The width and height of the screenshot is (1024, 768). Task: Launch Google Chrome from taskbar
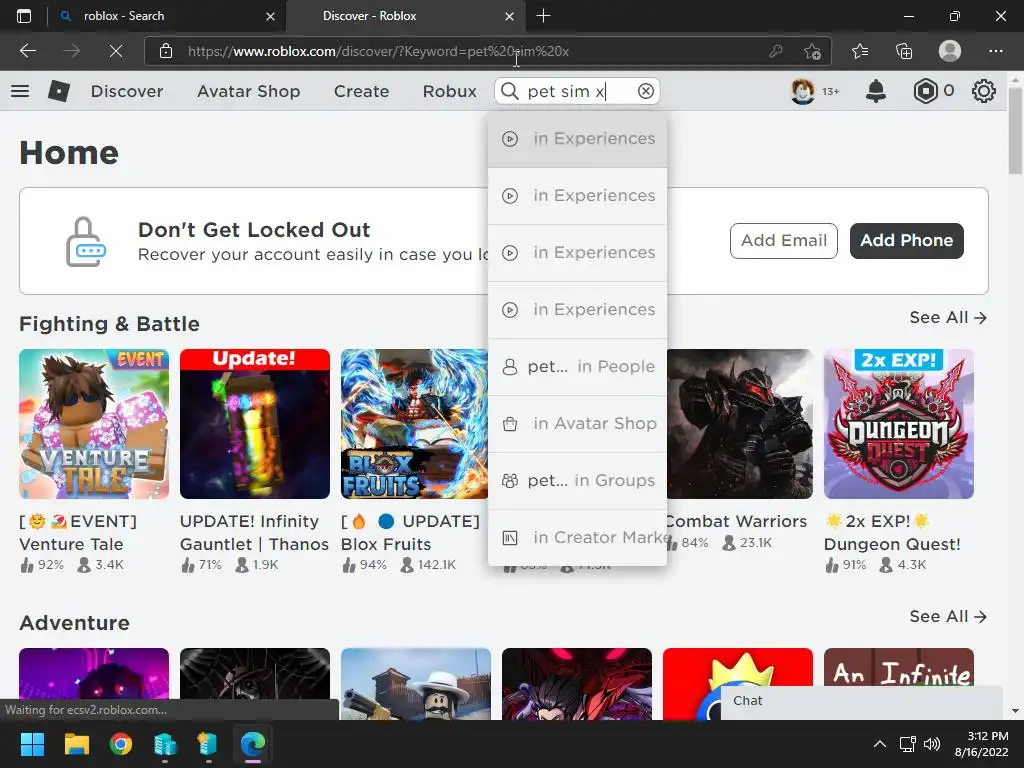pos(121,744)
